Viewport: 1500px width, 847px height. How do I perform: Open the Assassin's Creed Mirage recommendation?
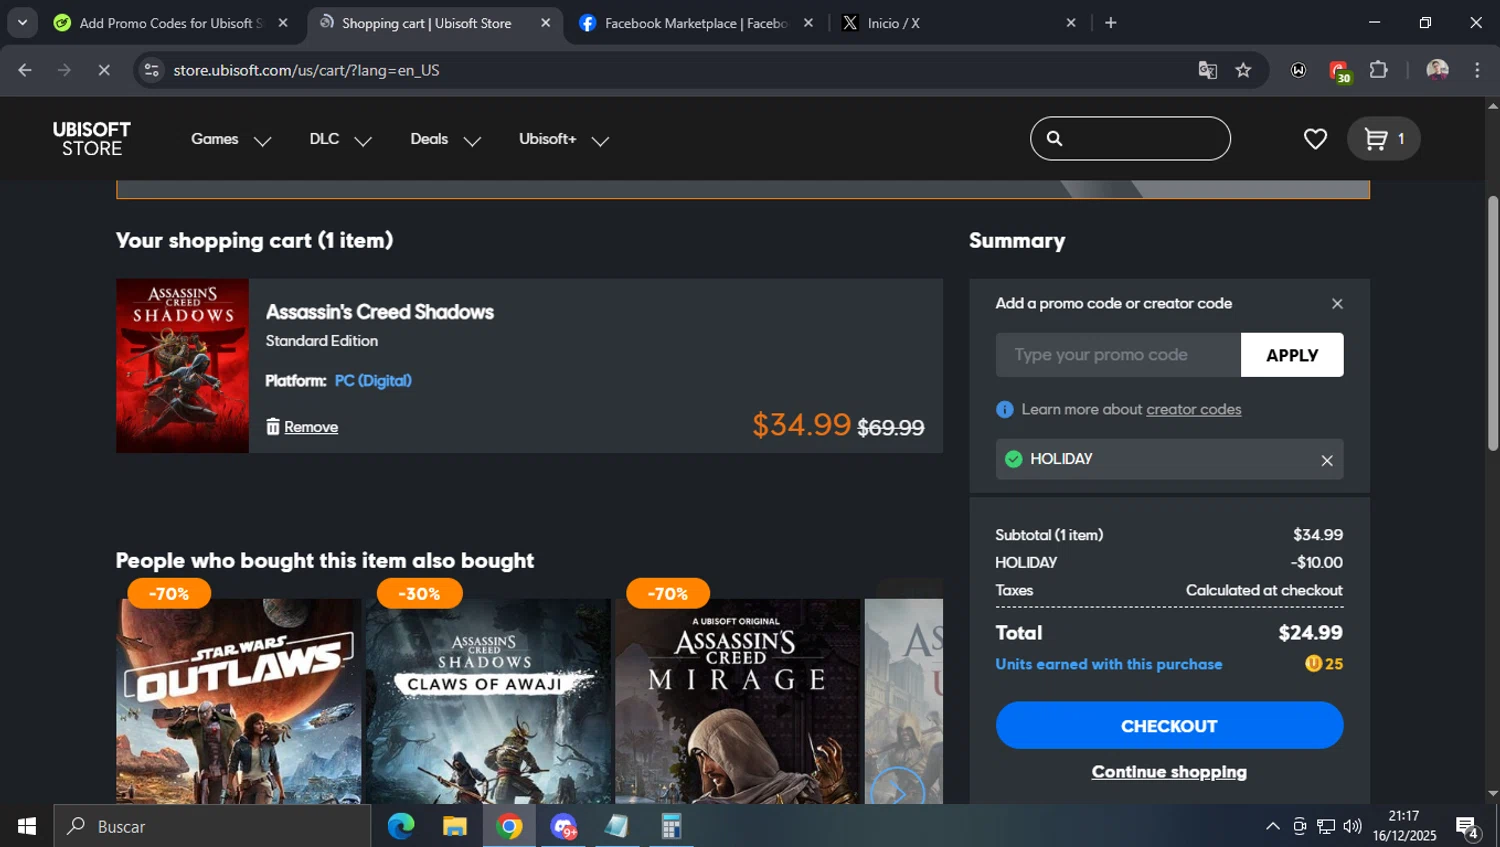pos(738,702)
